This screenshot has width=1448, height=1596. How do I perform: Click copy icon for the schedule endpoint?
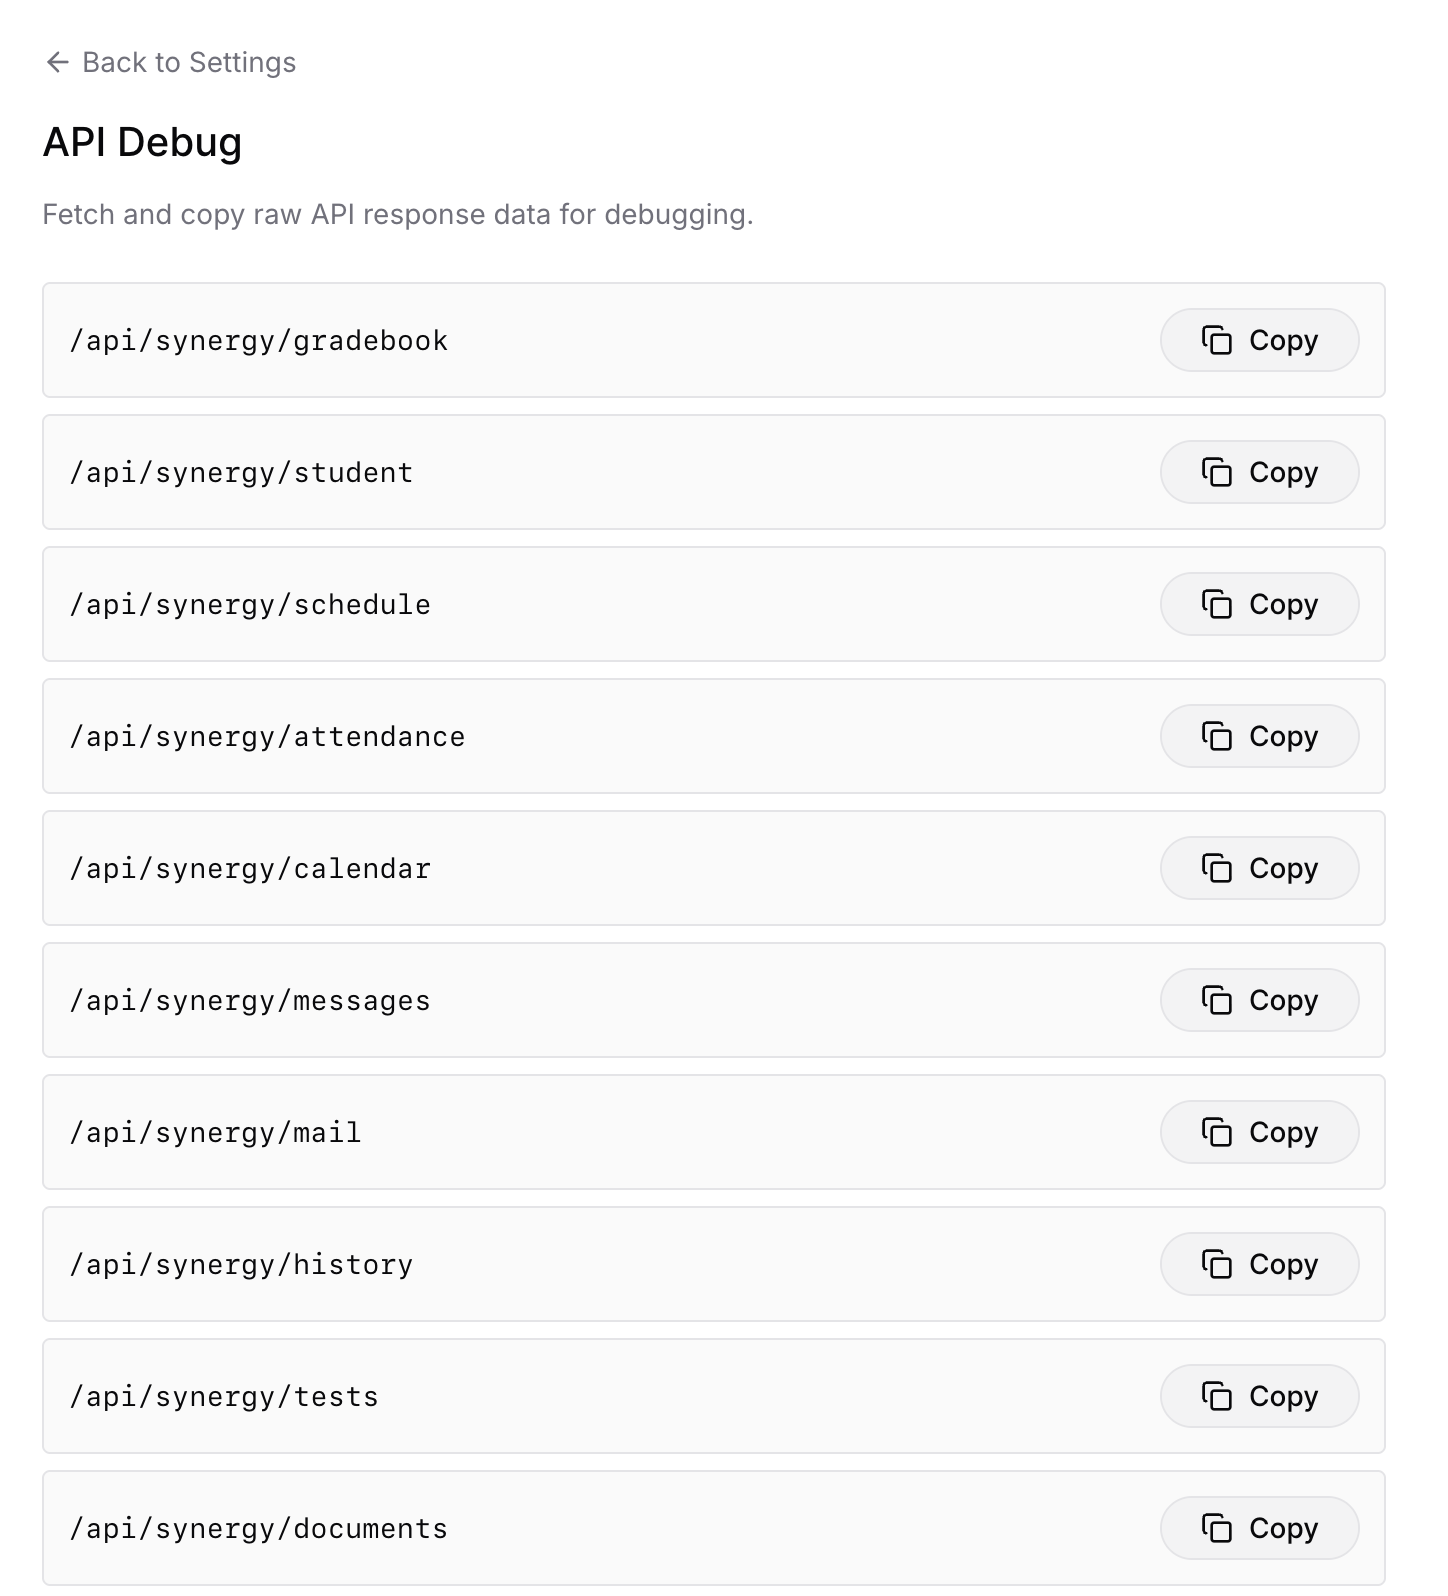[x=1216, y=604]
